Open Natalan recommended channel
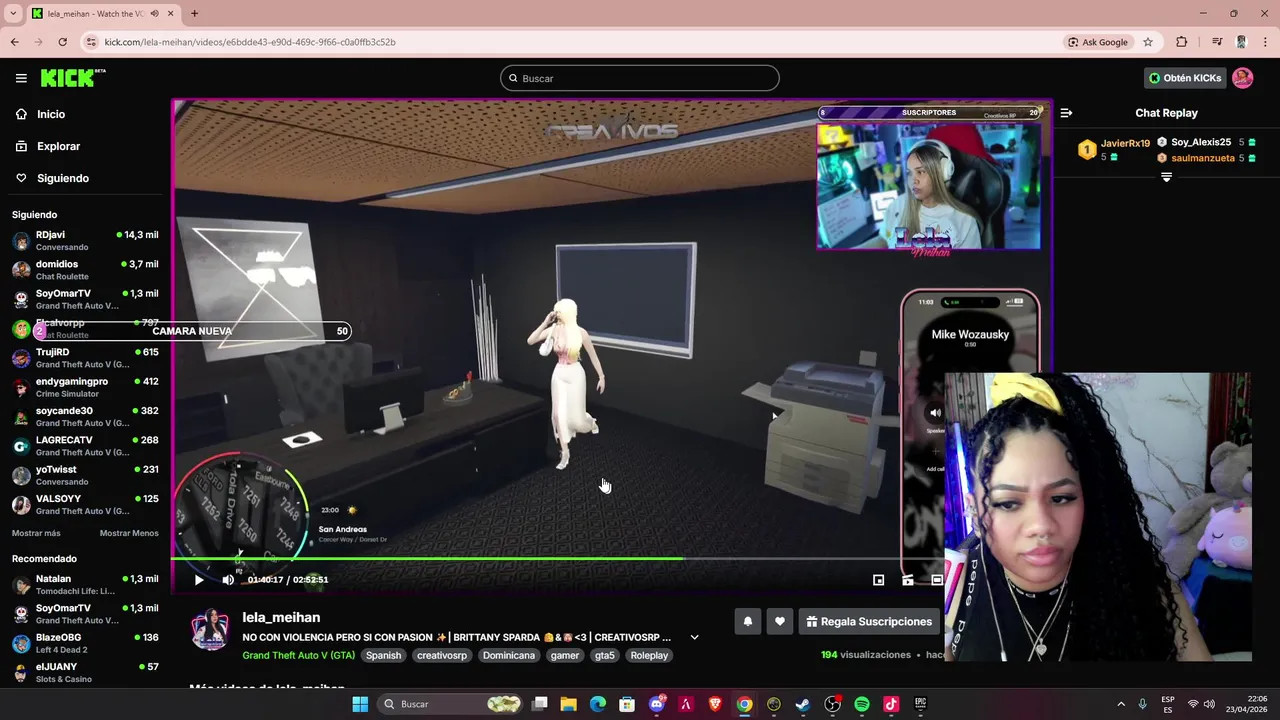This screenshot has height=720, width=1280. pos(85,585)
